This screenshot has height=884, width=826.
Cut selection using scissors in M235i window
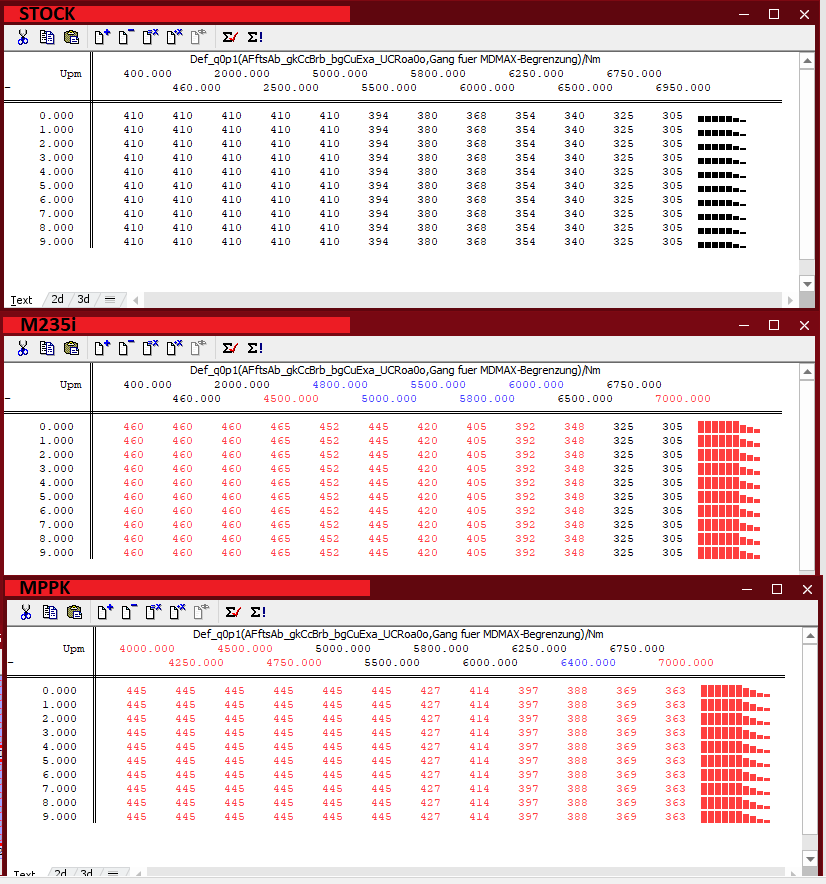coord(23,348)
